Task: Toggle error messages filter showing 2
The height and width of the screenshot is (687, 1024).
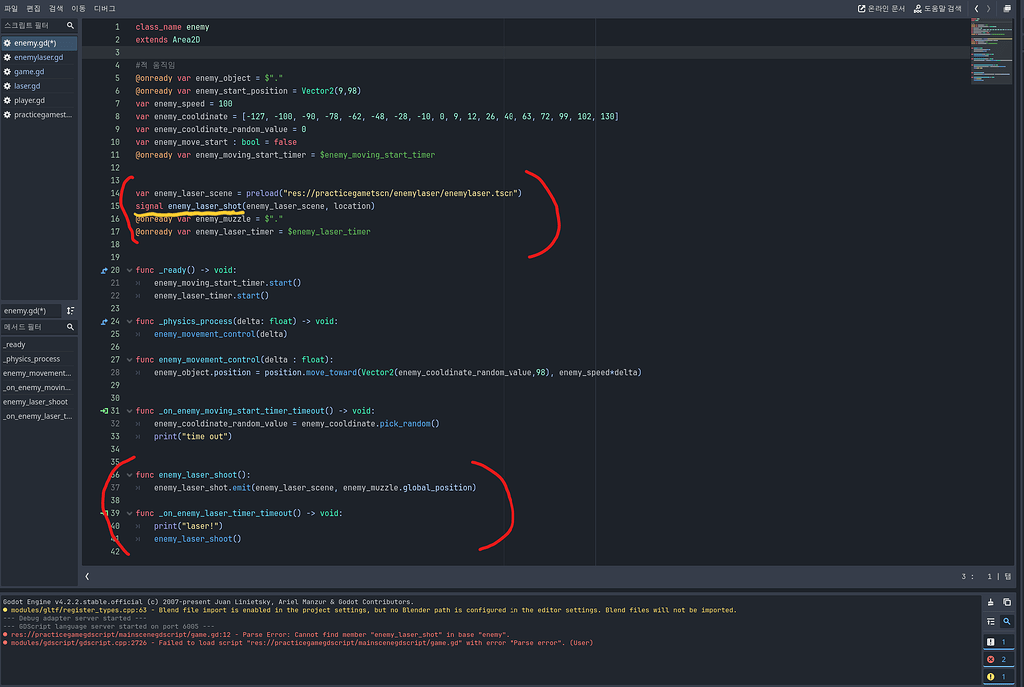Action: coord(999,660)
